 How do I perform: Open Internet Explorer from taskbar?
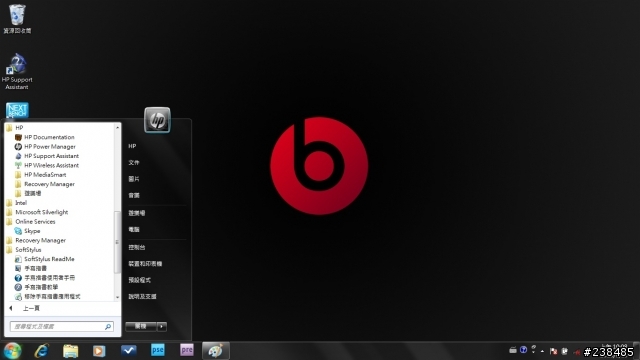pos(42,351)
